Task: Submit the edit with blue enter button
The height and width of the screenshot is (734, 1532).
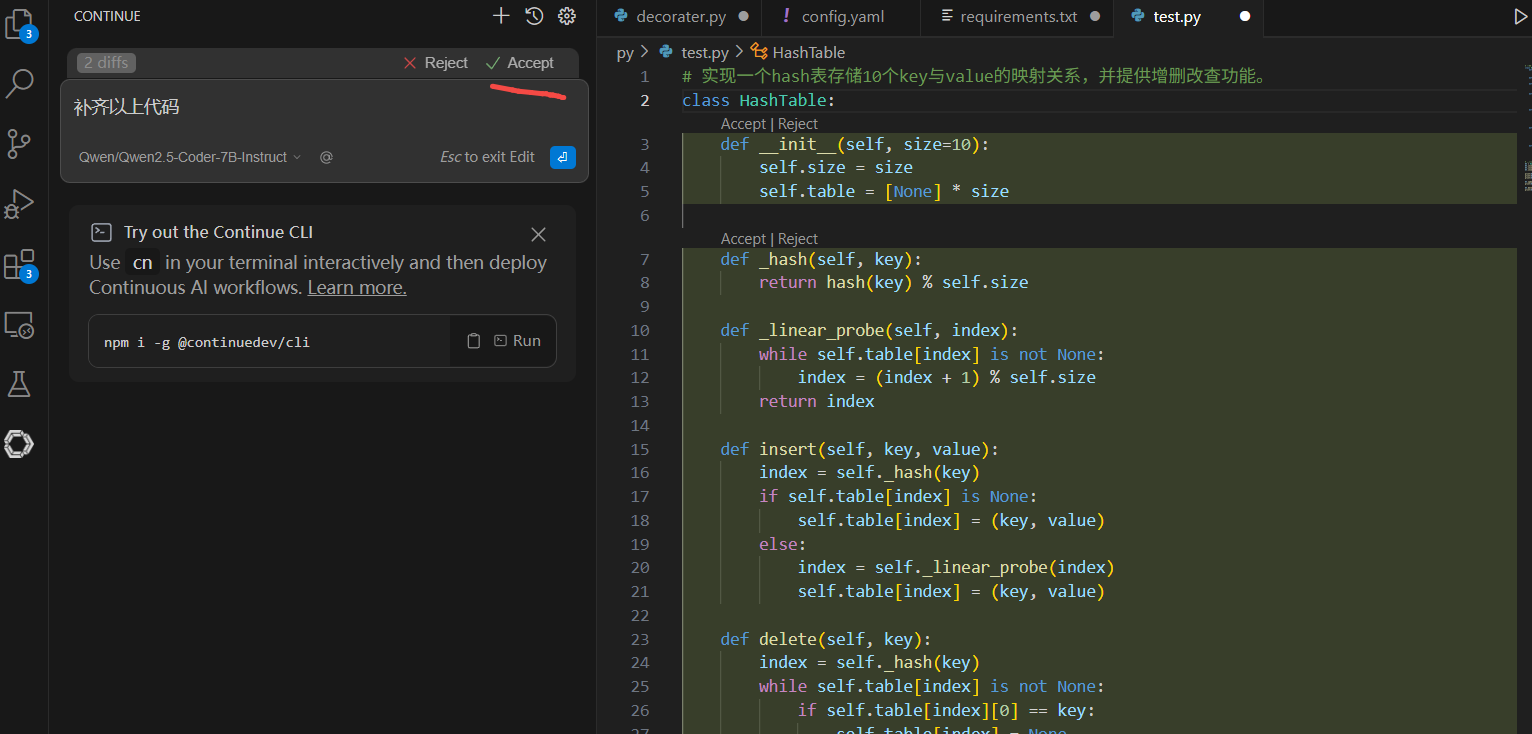Action: [563, 157]
